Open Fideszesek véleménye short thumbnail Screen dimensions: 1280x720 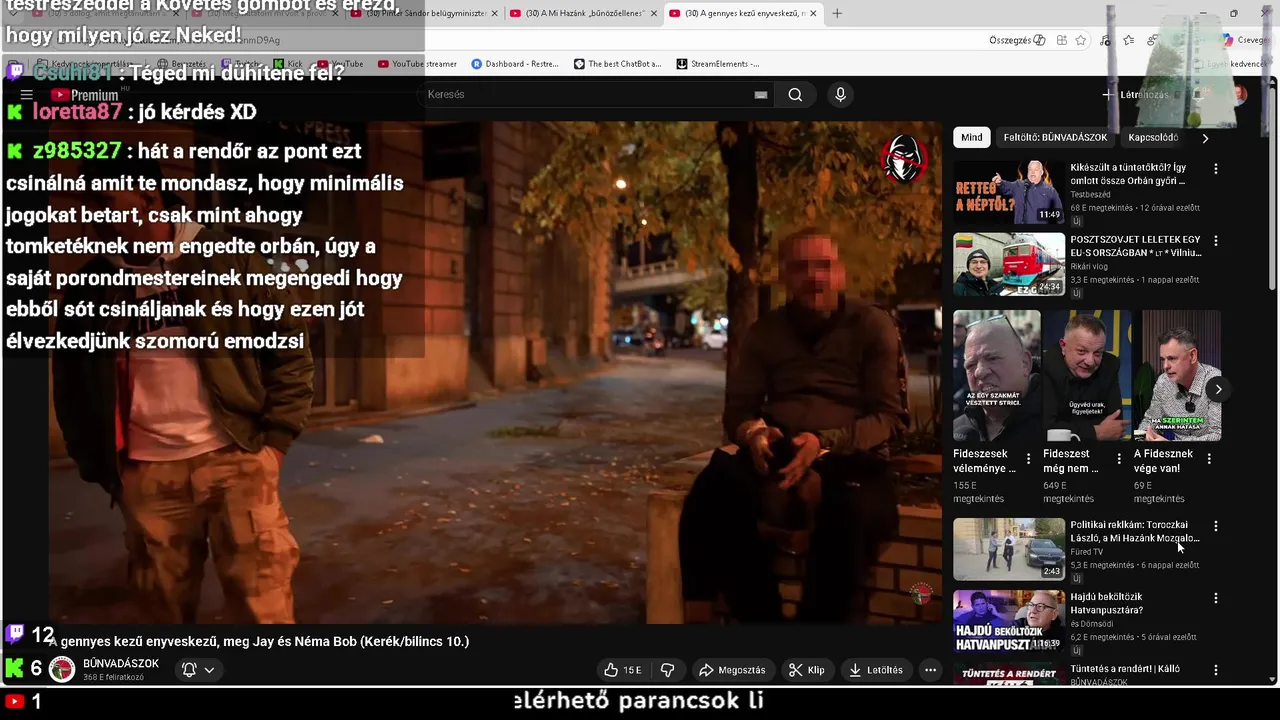point(996,376)
